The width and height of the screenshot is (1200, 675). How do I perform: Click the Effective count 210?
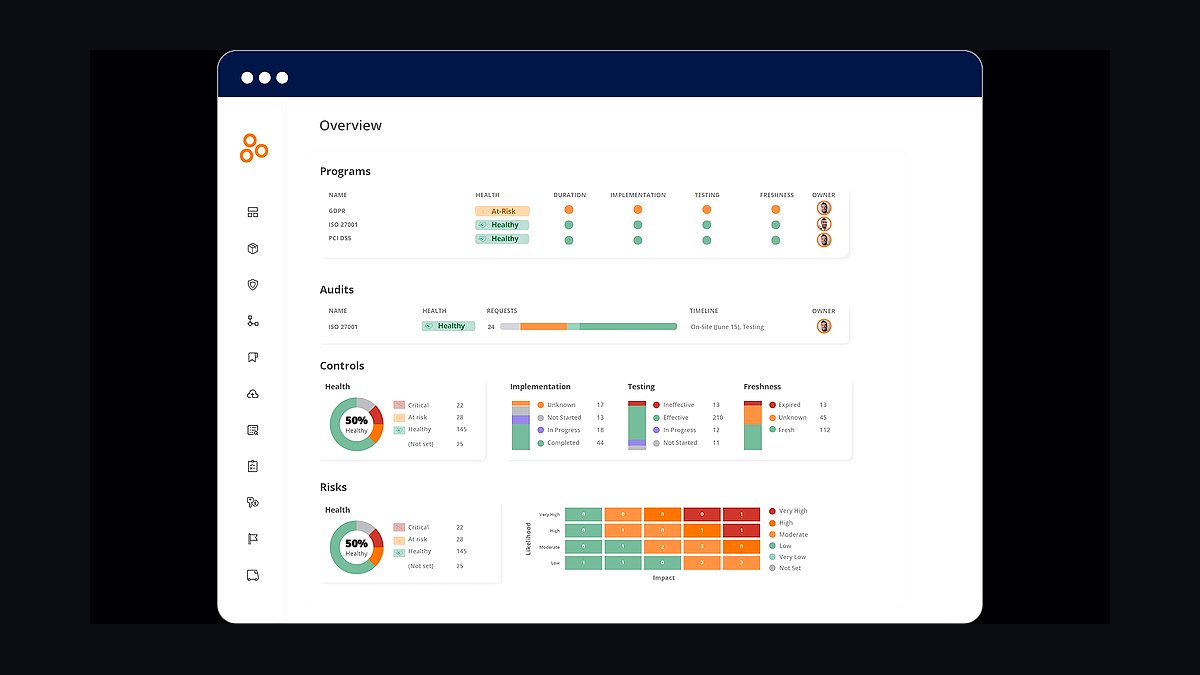[x=718, y=418]
